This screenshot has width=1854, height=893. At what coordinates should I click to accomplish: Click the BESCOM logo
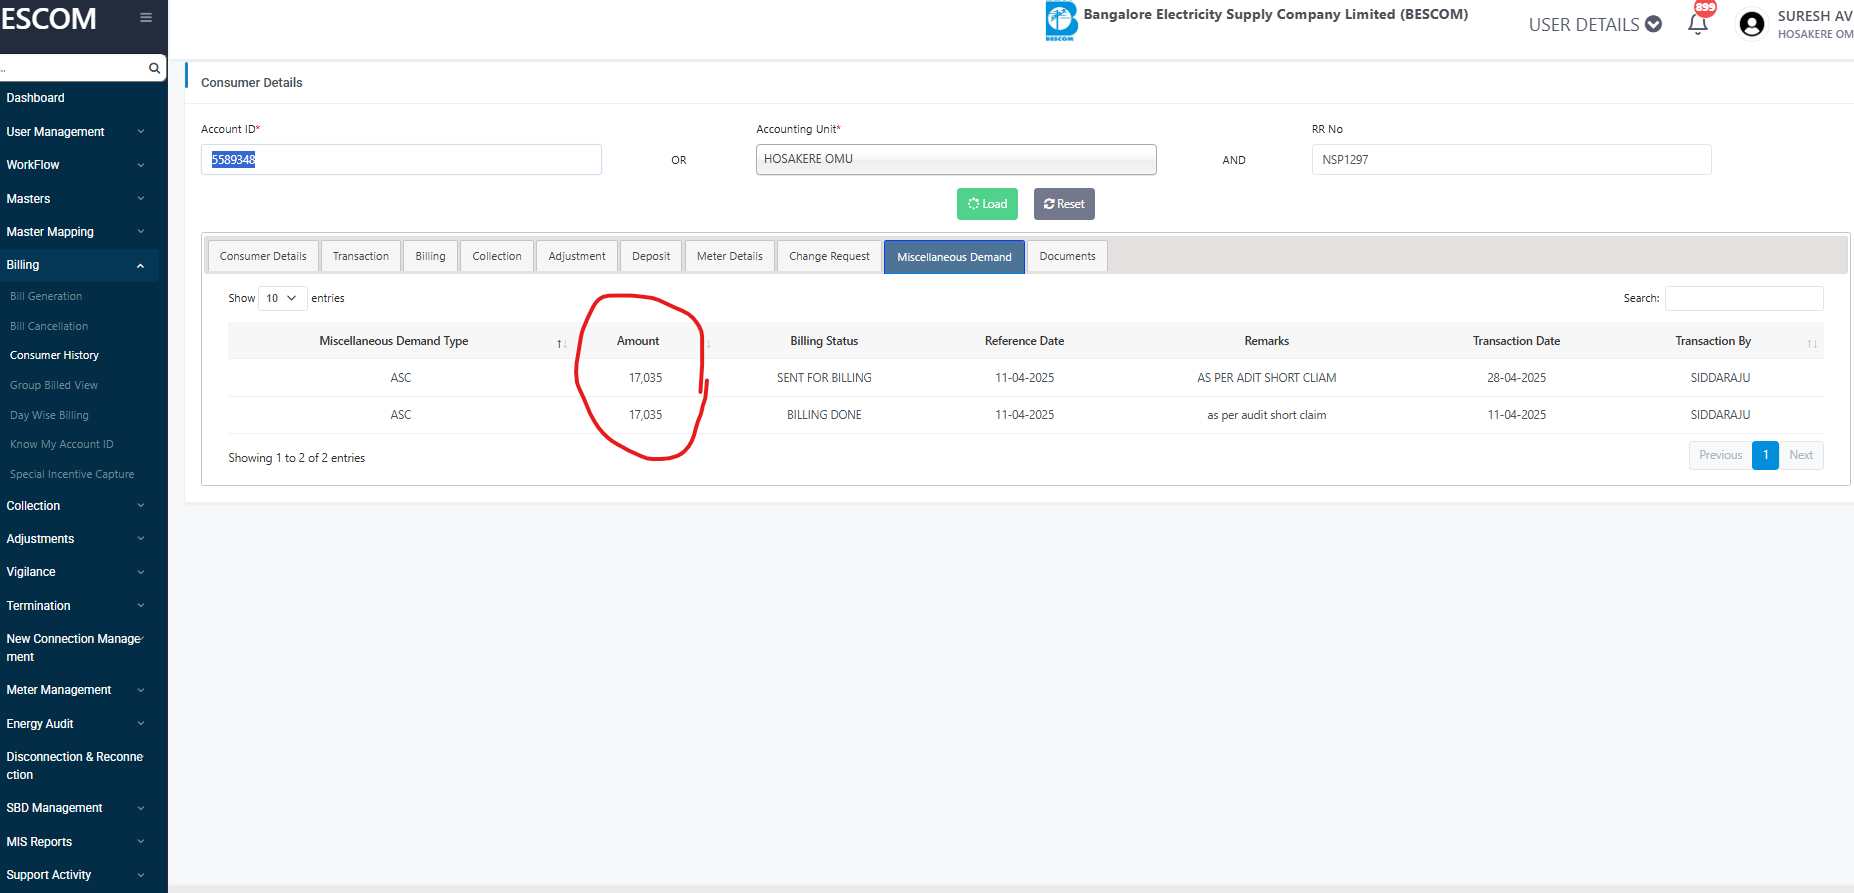1060,21
